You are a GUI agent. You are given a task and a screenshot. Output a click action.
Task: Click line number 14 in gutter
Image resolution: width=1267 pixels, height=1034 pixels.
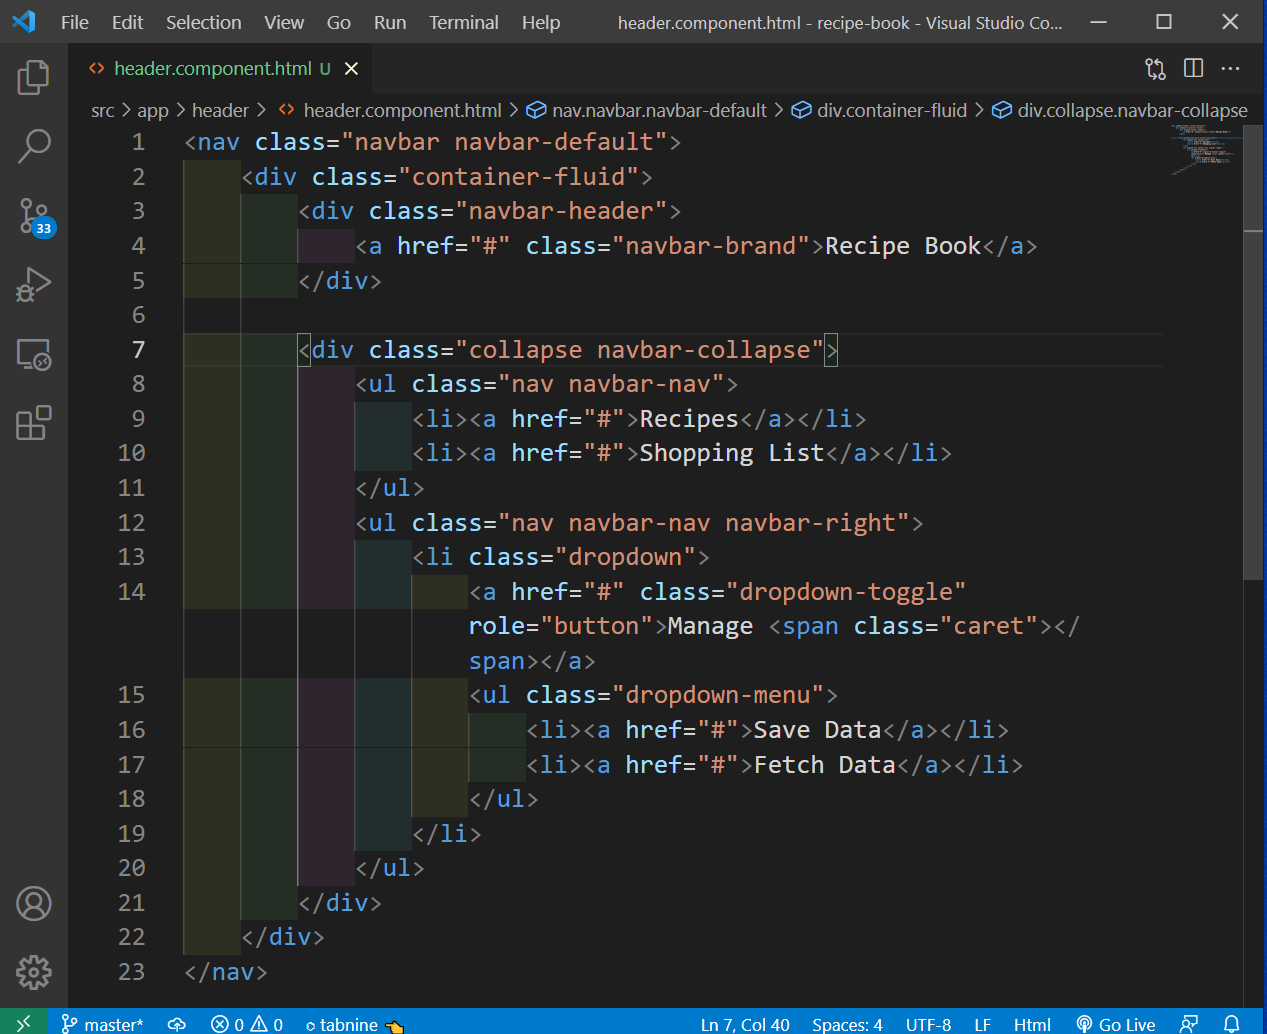[131, 592]
